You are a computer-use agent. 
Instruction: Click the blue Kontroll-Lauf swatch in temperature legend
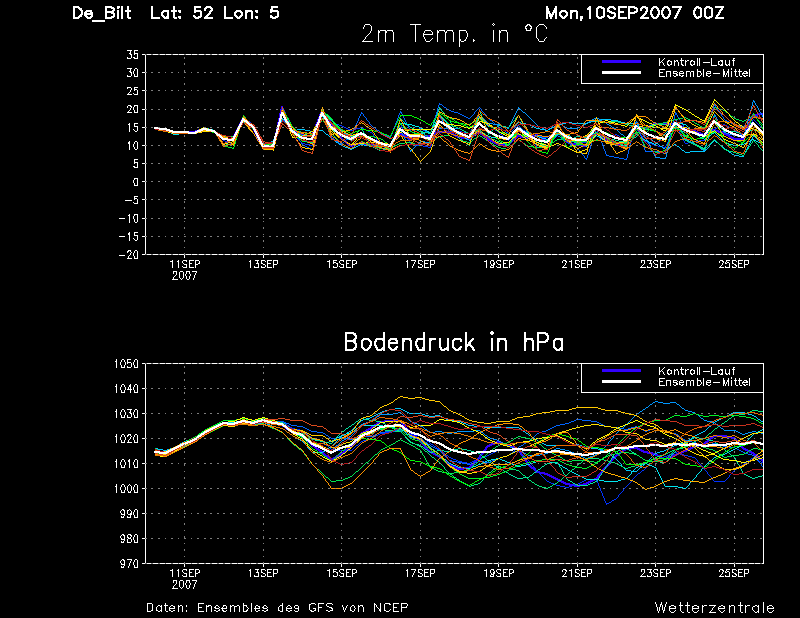point(621,62)
